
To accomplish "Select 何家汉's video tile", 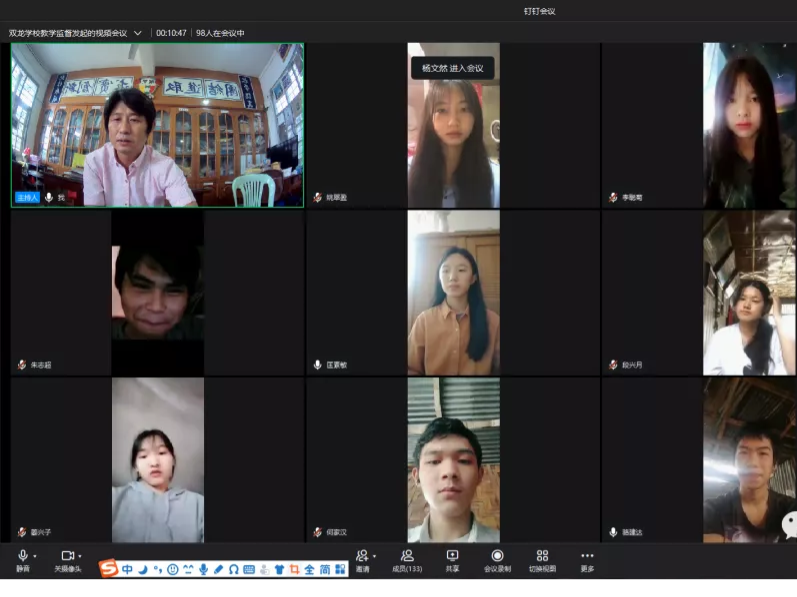I will click(453, 460).
